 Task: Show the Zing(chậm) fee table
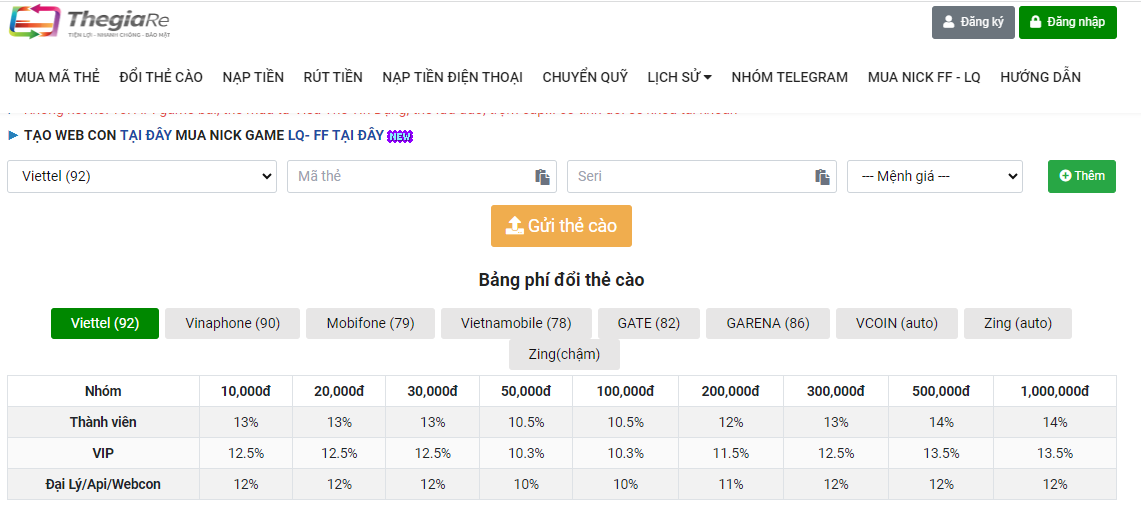[564, 354]
